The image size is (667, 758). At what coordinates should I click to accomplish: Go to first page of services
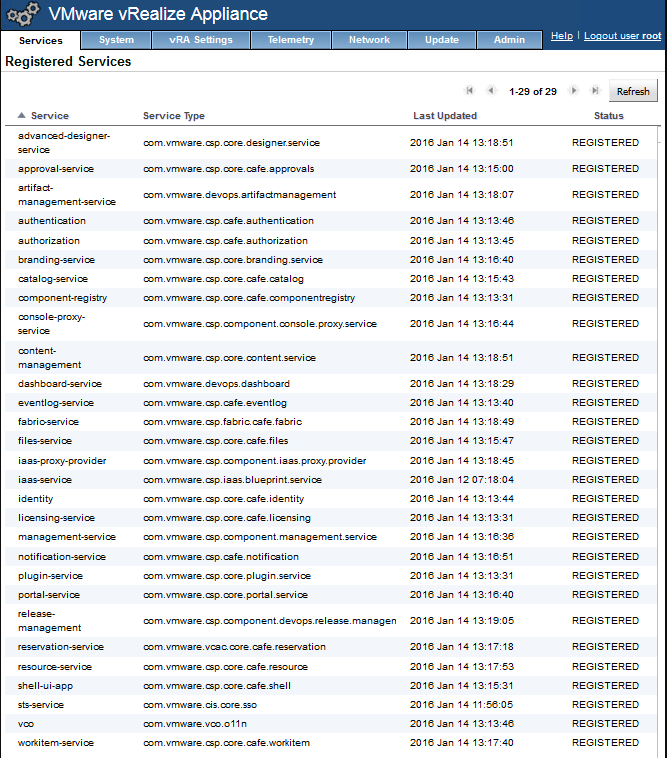[469, 90]
